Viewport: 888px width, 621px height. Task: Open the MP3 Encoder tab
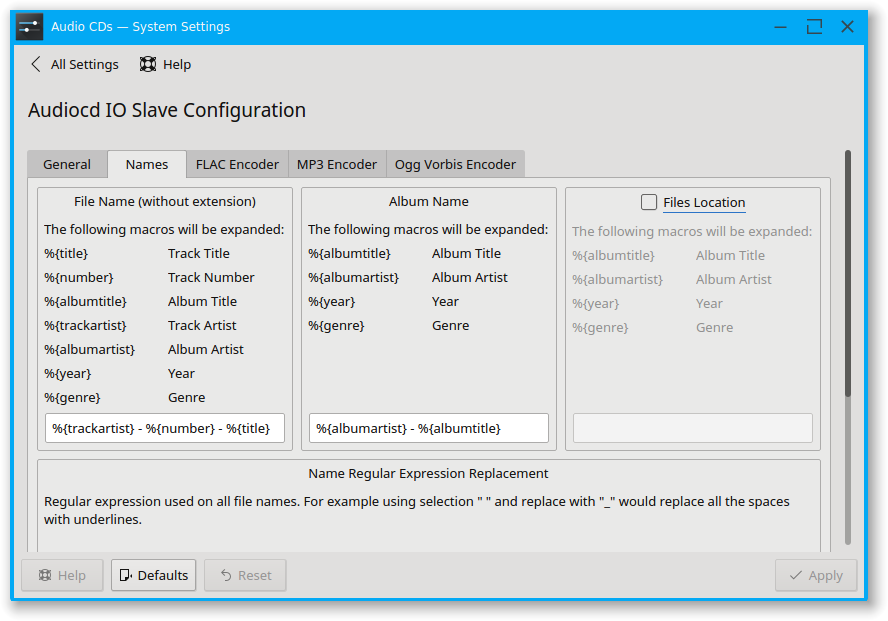[337, 164]
